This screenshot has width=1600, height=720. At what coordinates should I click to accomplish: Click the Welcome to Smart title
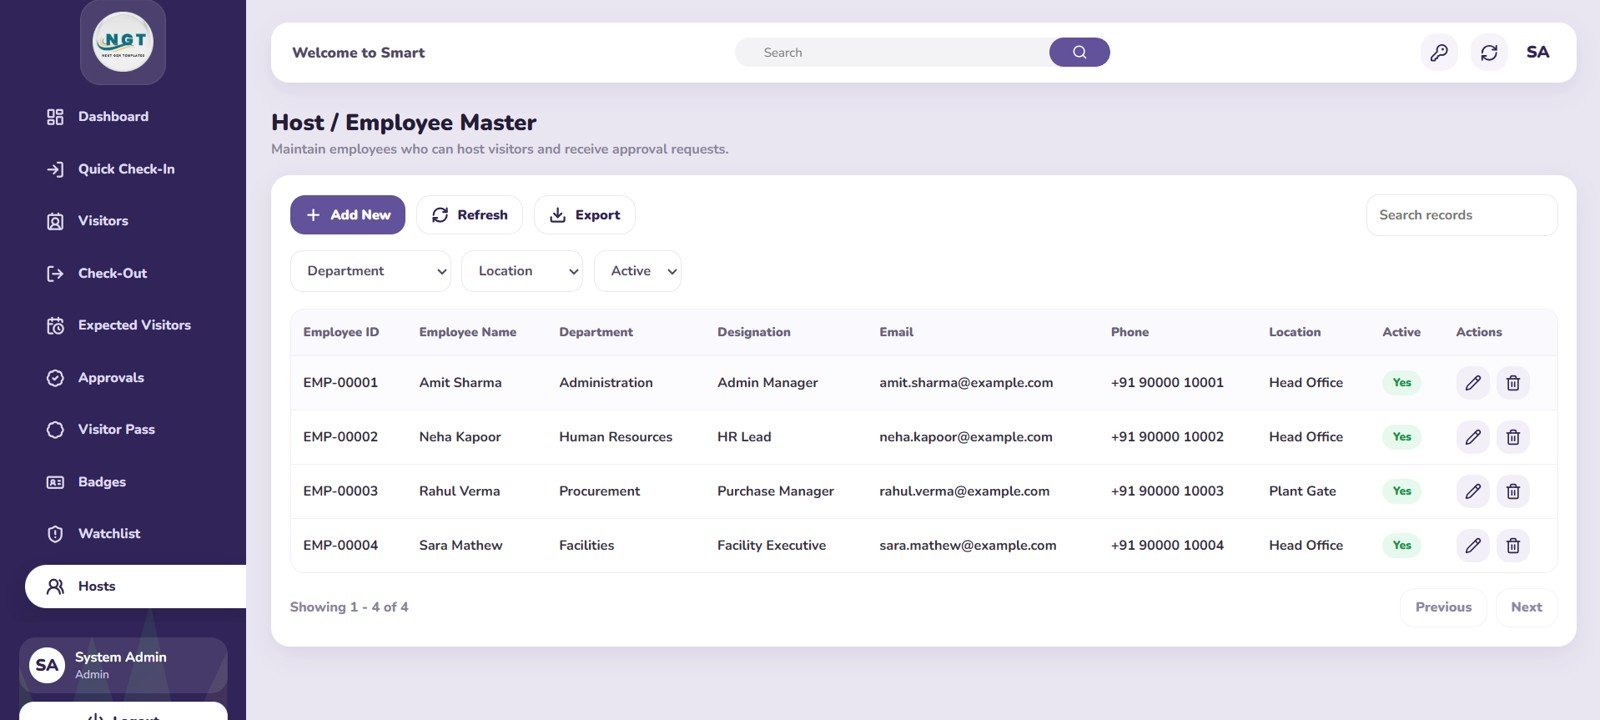(358, 53)
